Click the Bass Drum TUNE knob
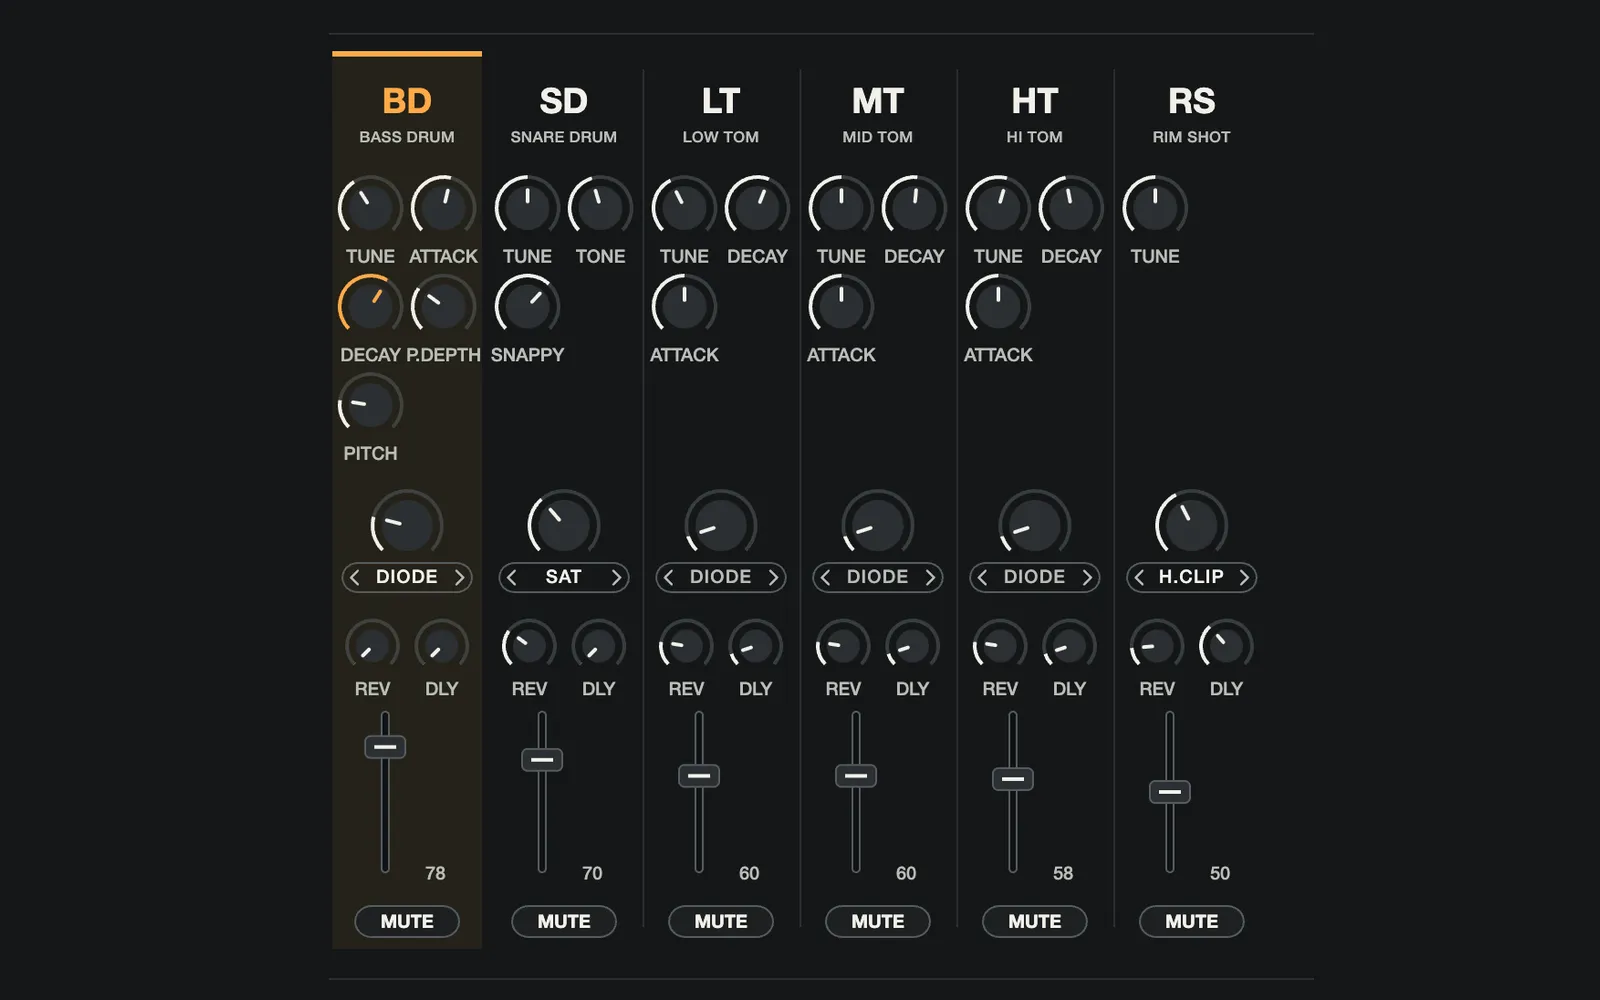The height and width of the screenshot is (1000, 1600). tap(370, 207)
